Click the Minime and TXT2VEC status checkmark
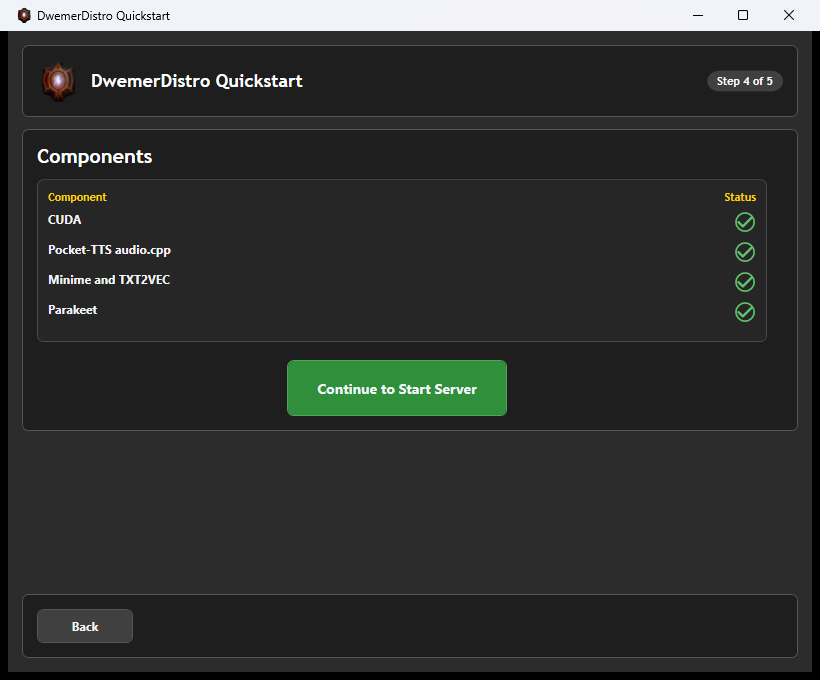Screen dimensions: 820x680 pyautogui.click(x=745, y=282)
